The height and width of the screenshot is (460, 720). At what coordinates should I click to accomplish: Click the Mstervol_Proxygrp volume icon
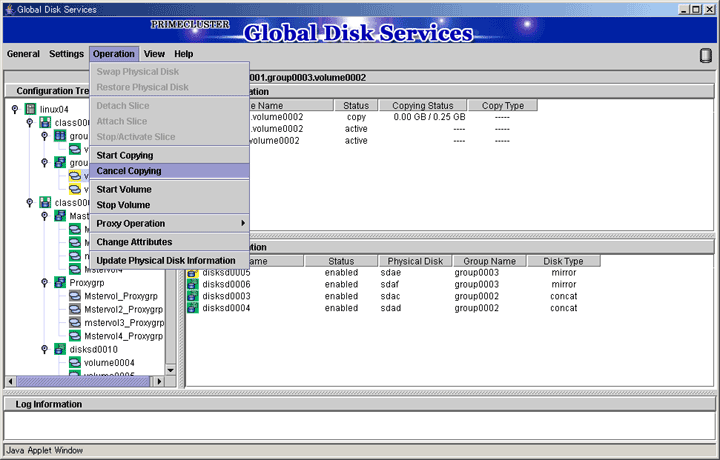(x=74, y=296)
